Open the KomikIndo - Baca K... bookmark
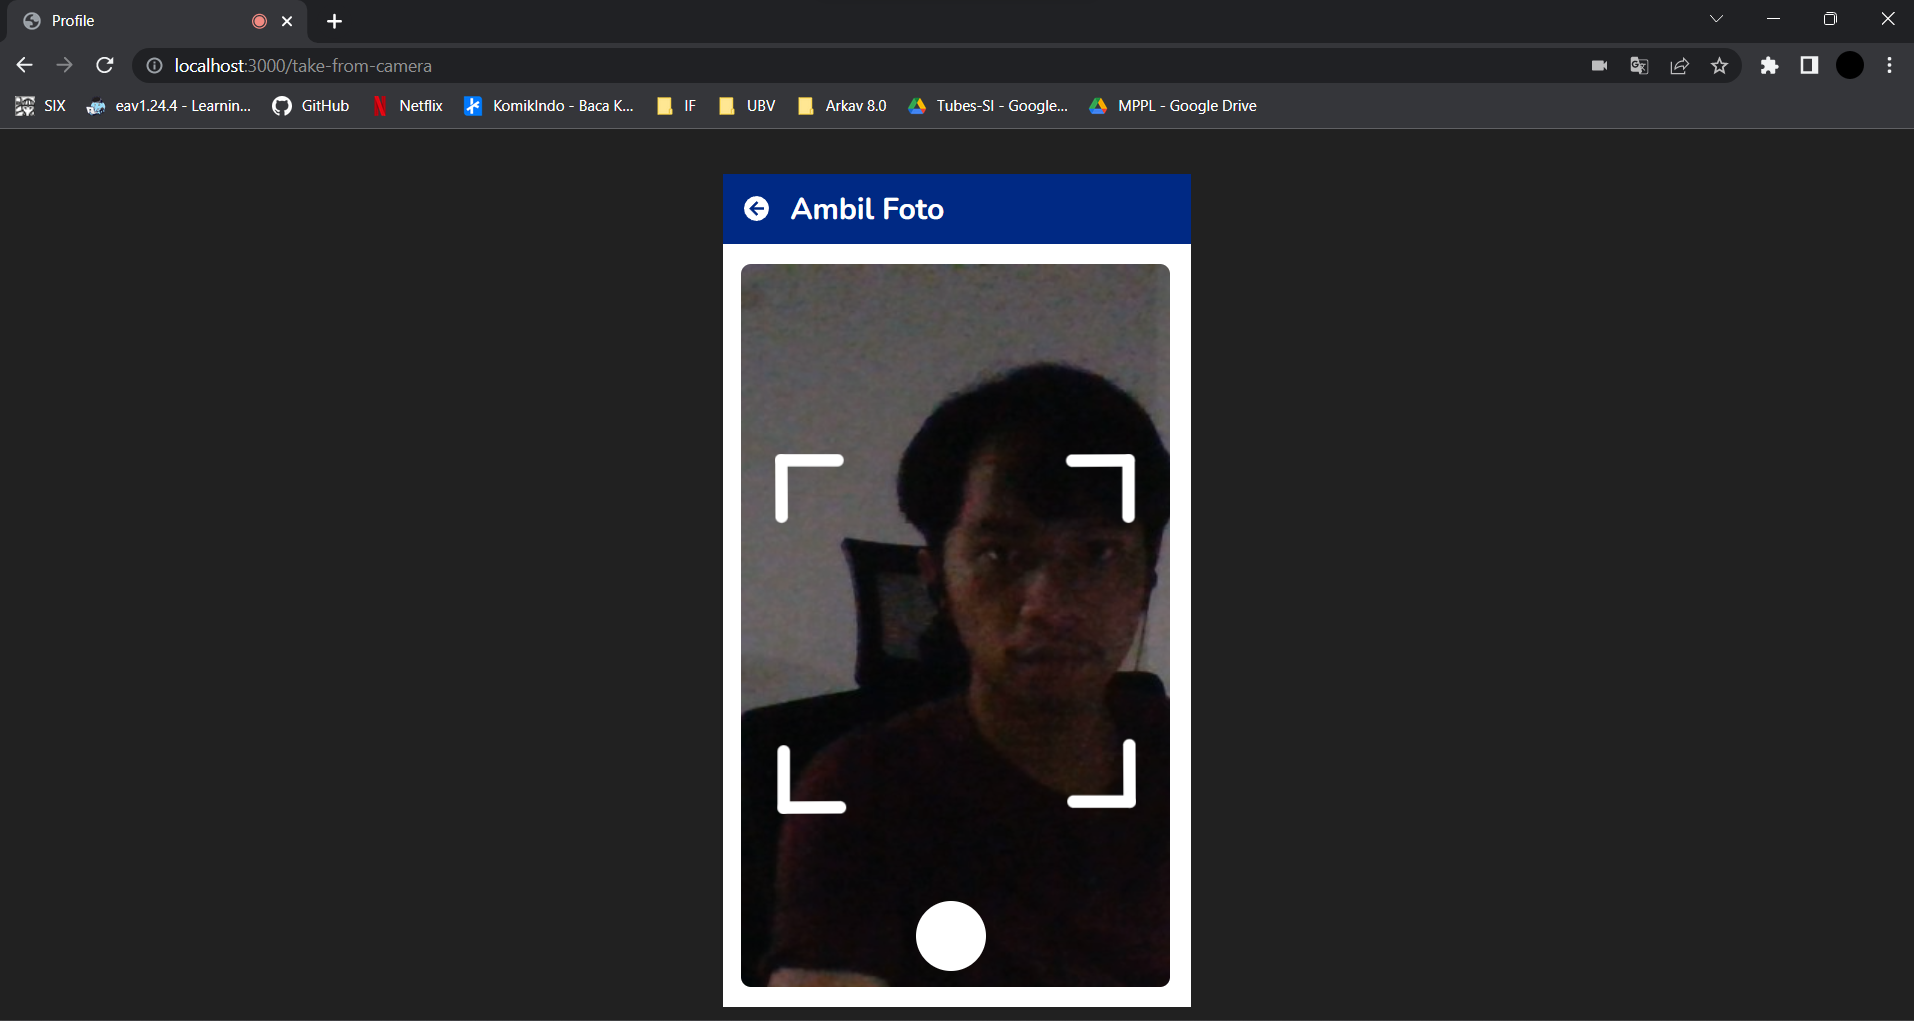The height and width of the screenshot is (1021, 1914). (x=549, y=106)
